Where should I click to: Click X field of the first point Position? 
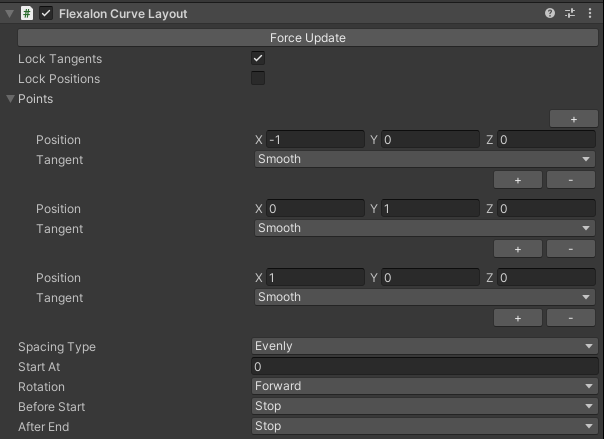tap(315, 139)
